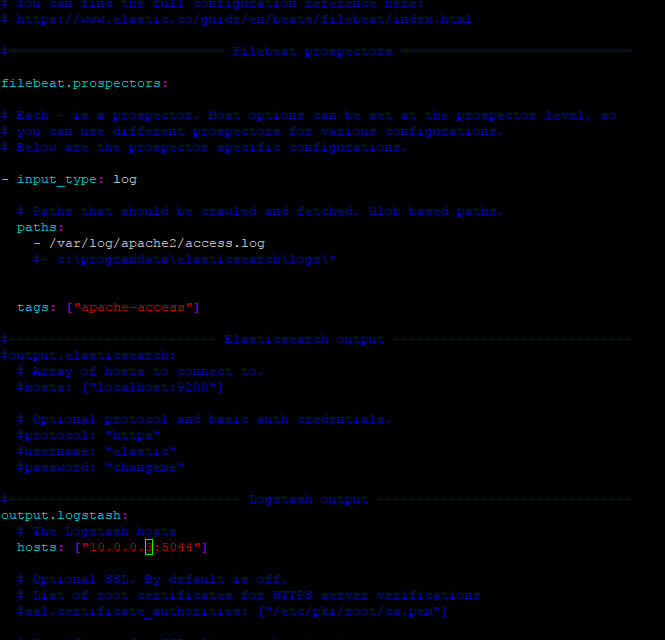Viewport: 665px width, 640px height.
Task: Click '# Below are the prospector specific configurations' comment
Action: pos(204,148)
